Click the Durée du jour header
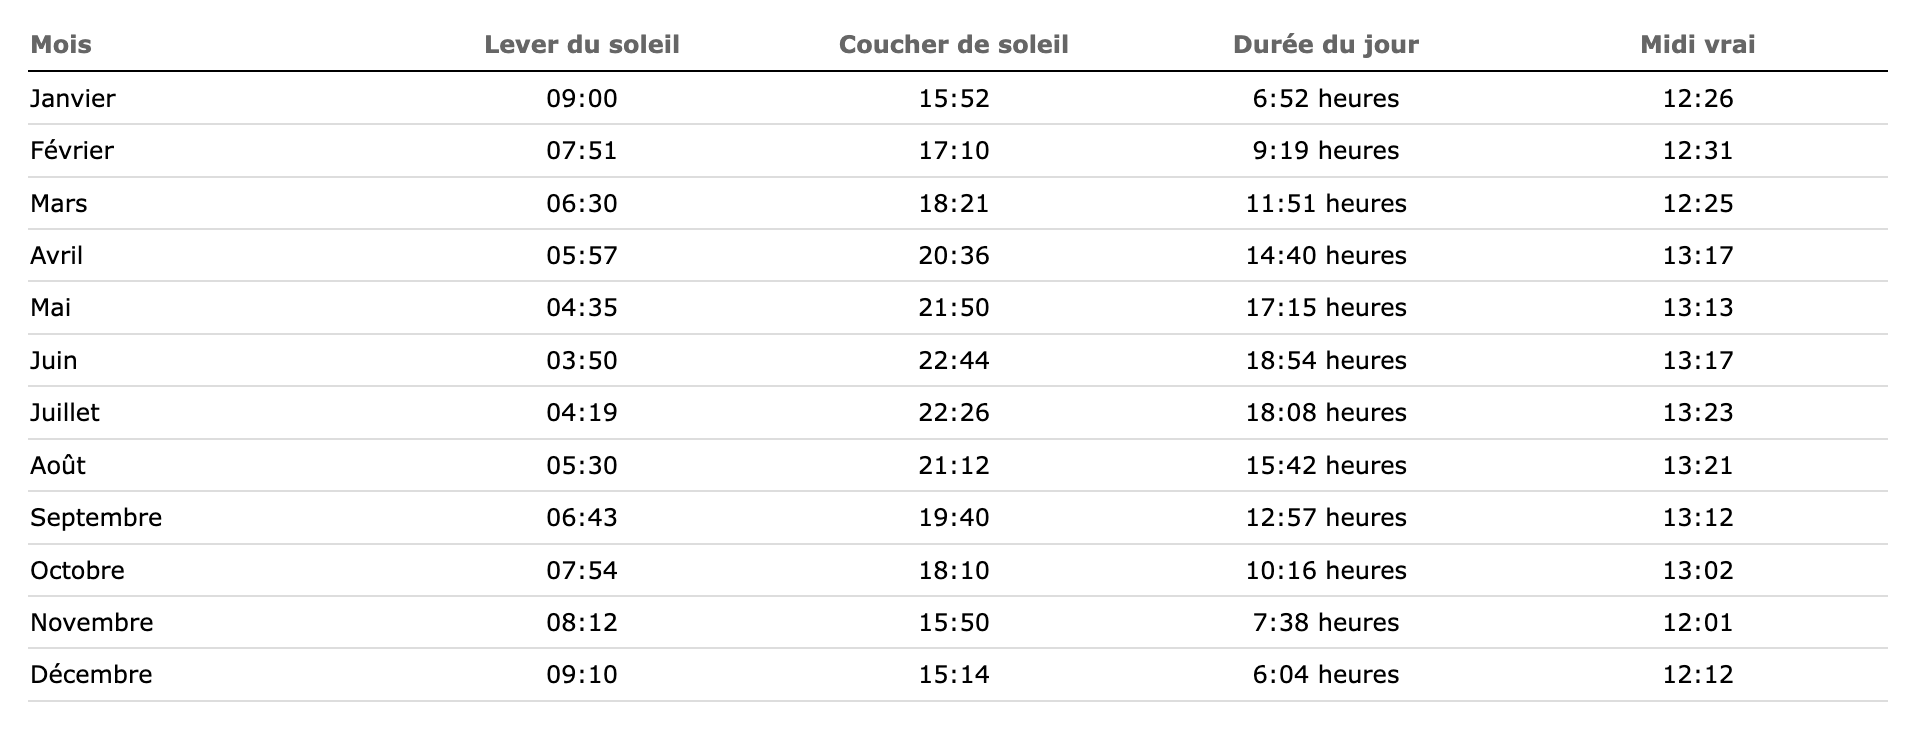 (x=1325, y=45)
